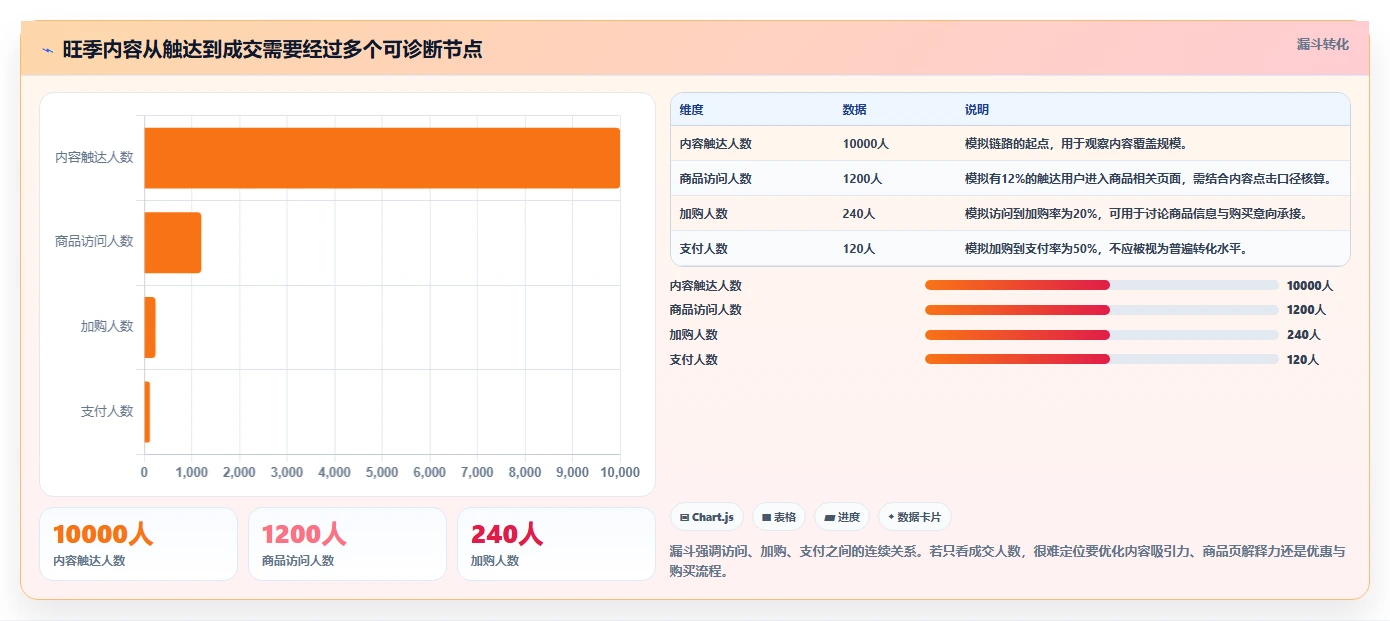Viewport: 1390px width, 621px height.
Task: Click the 1200人 value in the table
Action: pos(862,178)
